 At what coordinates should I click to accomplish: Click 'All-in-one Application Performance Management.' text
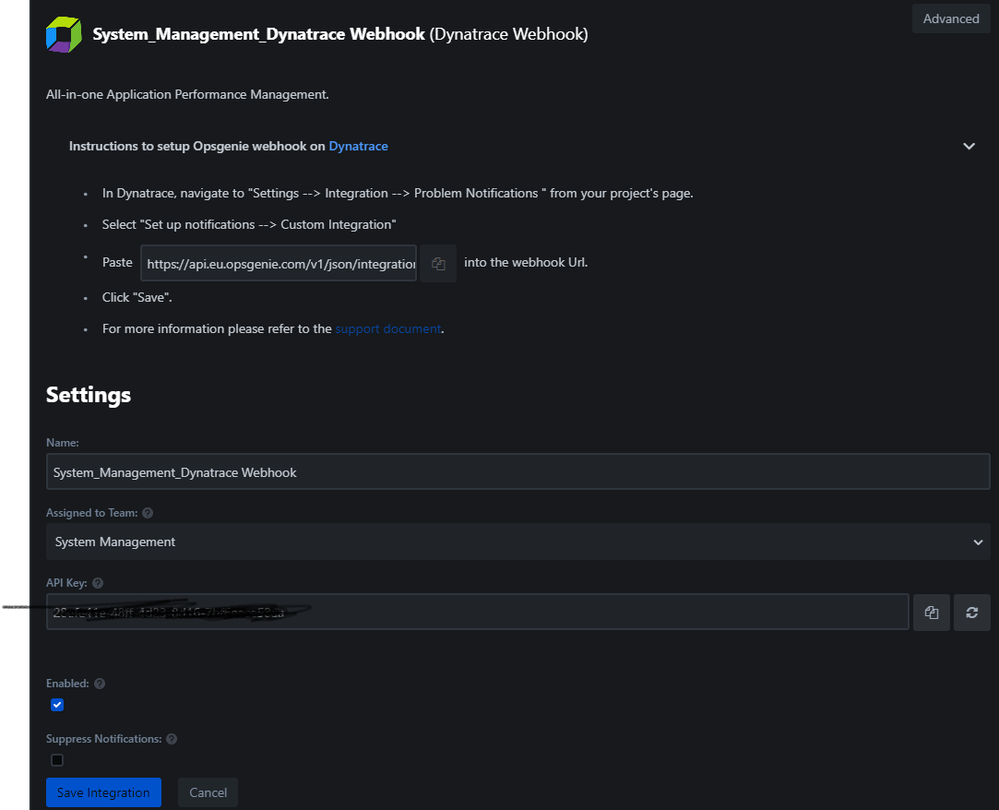click(187, 94)
